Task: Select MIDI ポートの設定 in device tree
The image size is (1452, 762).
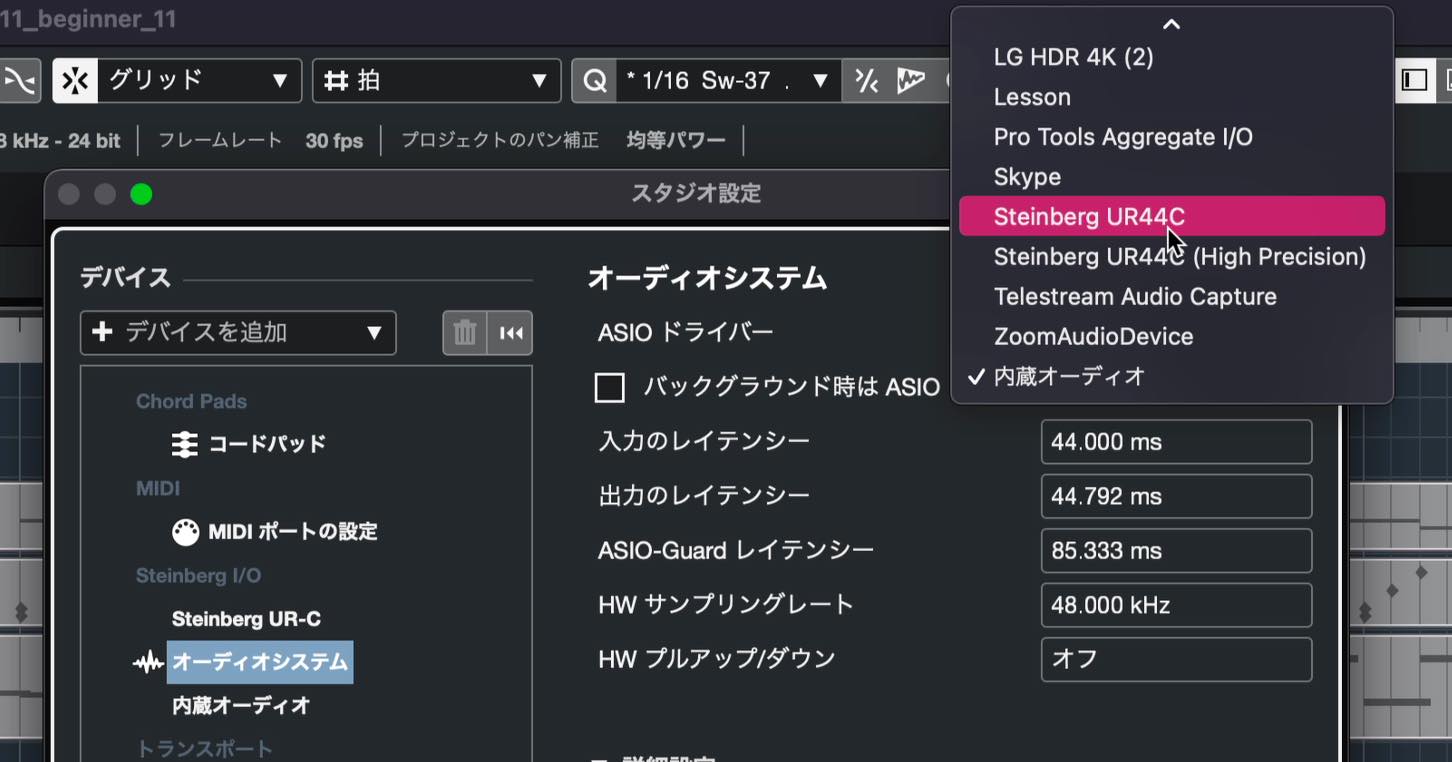Action: [293, 531]
